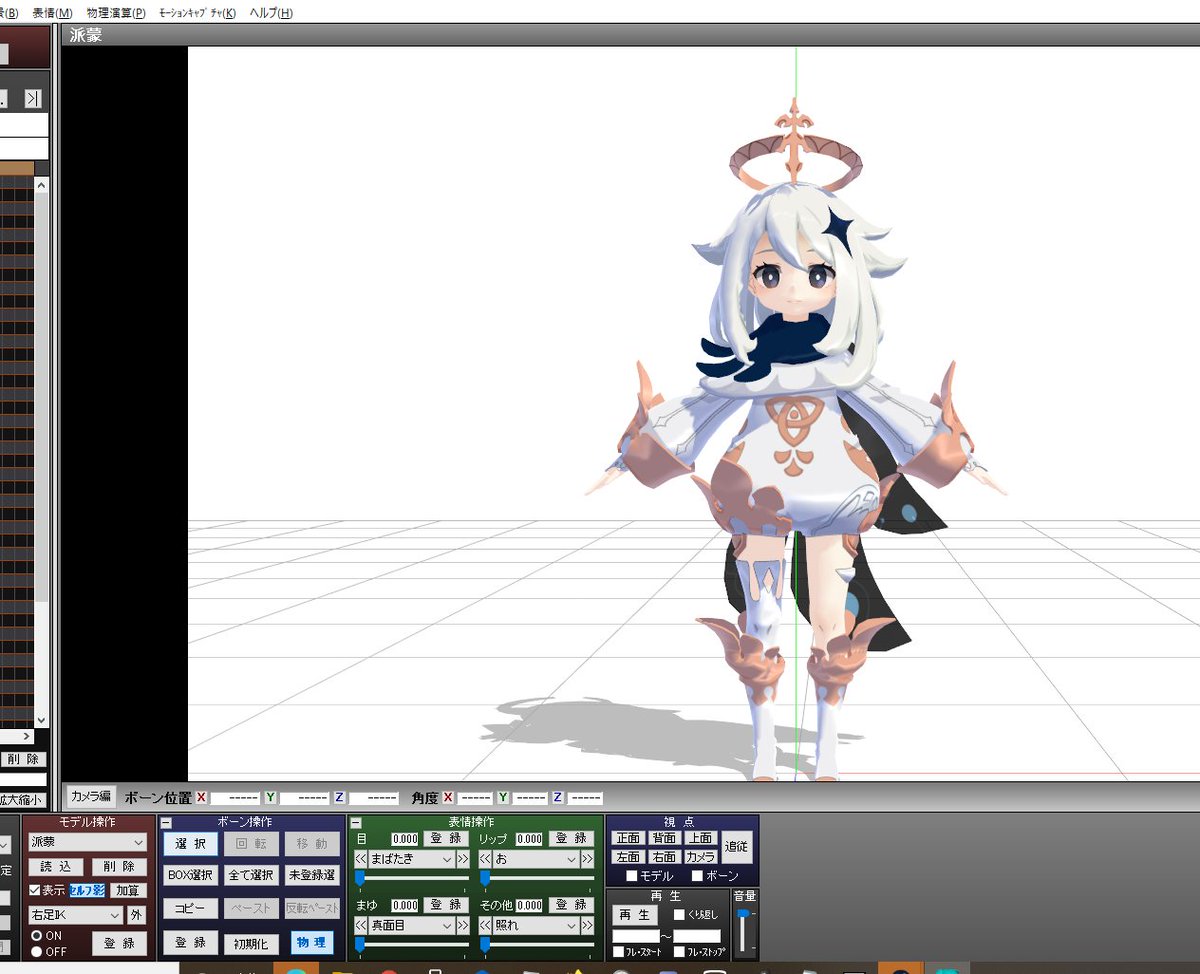Toggle 表示 model display checkbox
1200x974 pixels.
pos(34,890)
